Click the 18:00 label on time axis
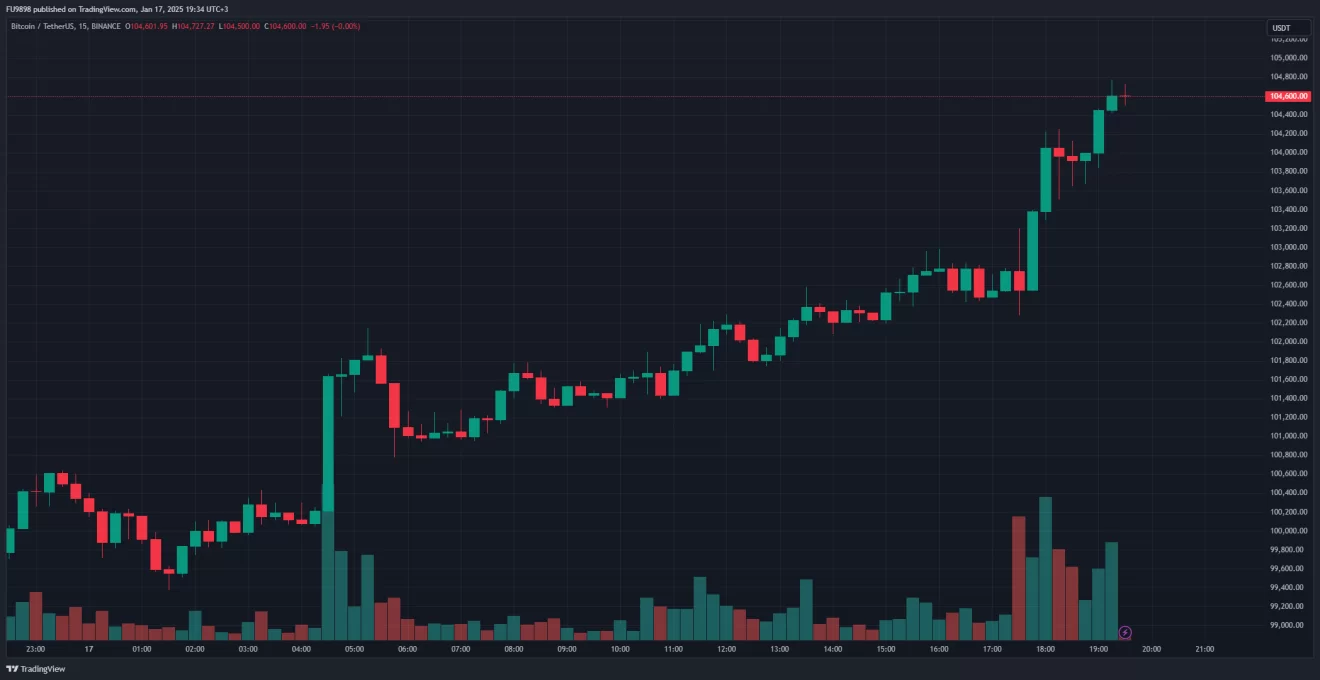1320x680 pixels. click(x=1045, y=649)
